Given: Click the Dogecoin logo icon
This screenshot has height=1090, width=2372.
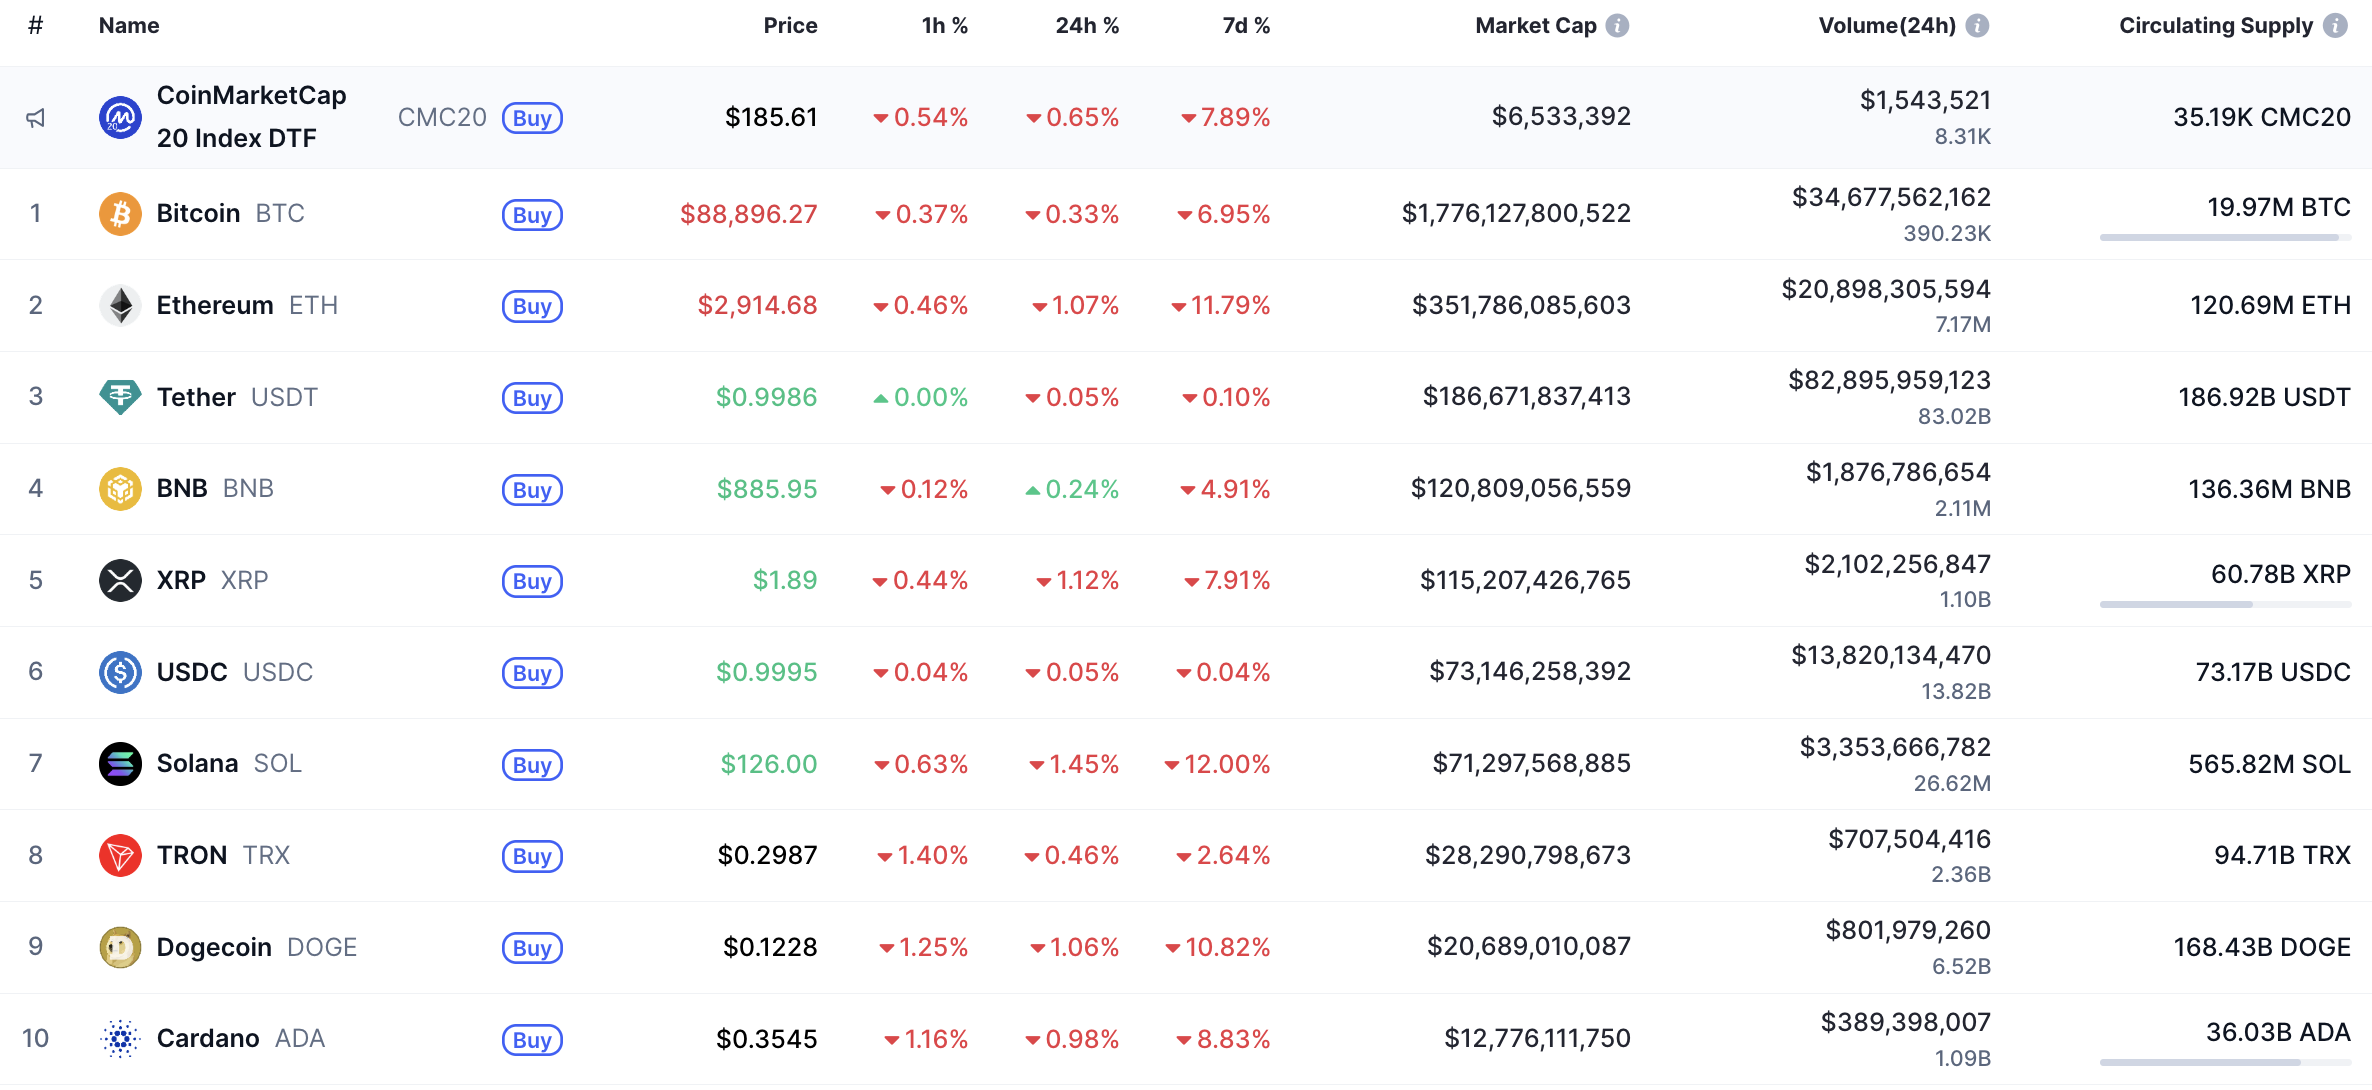Looking at the screenshot, I should click(x=120, y=947).
